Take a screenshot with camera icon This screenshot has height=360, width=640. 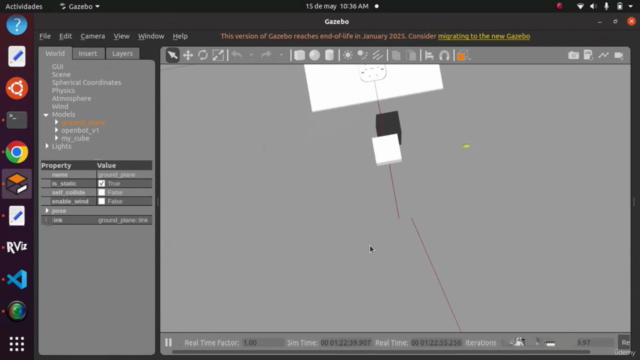(x=573, y=55)
